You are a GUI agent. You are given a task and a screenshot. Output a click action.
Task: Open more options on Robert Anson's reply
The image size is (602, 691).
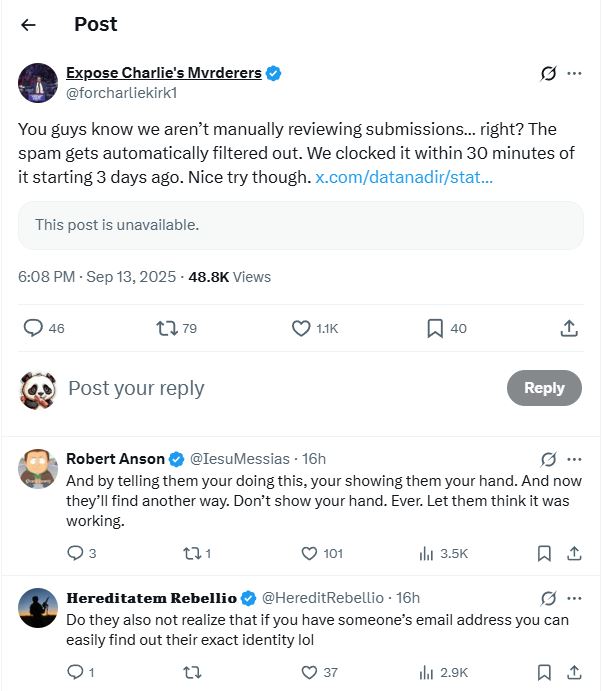point(574,459)
